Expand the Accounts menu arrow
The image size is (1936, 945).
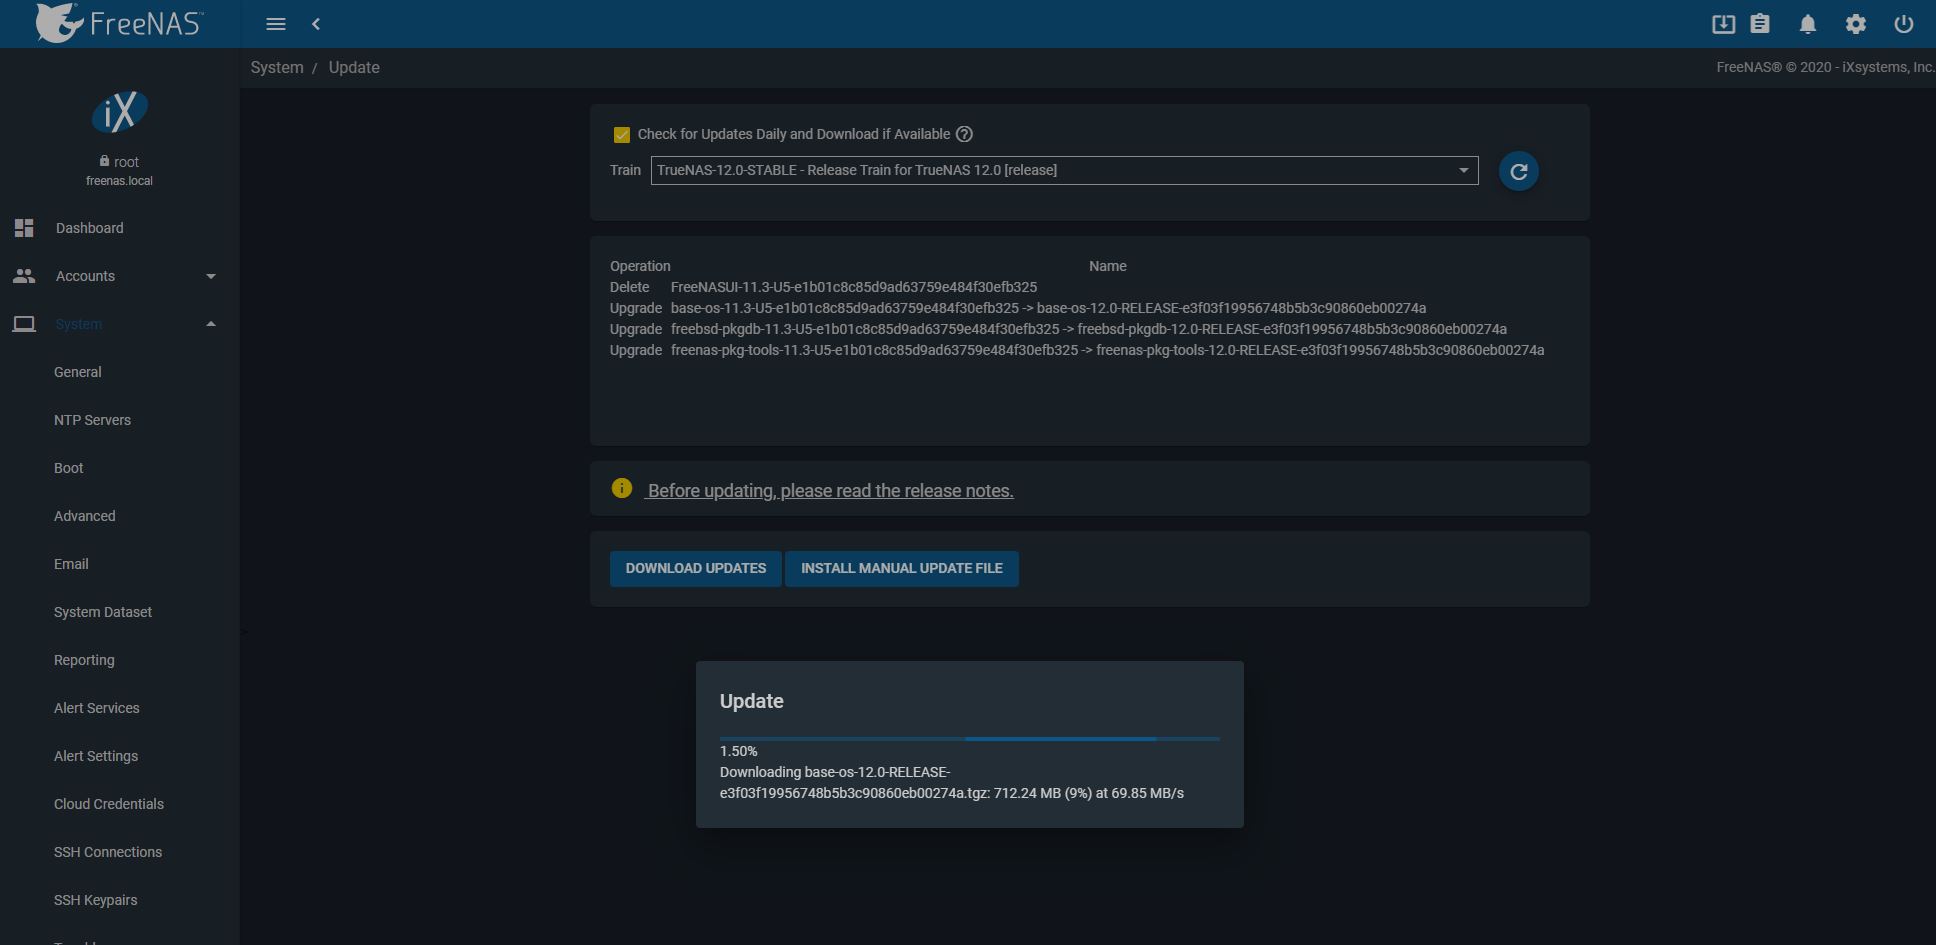pyautogui.click(x=211, y=276)
